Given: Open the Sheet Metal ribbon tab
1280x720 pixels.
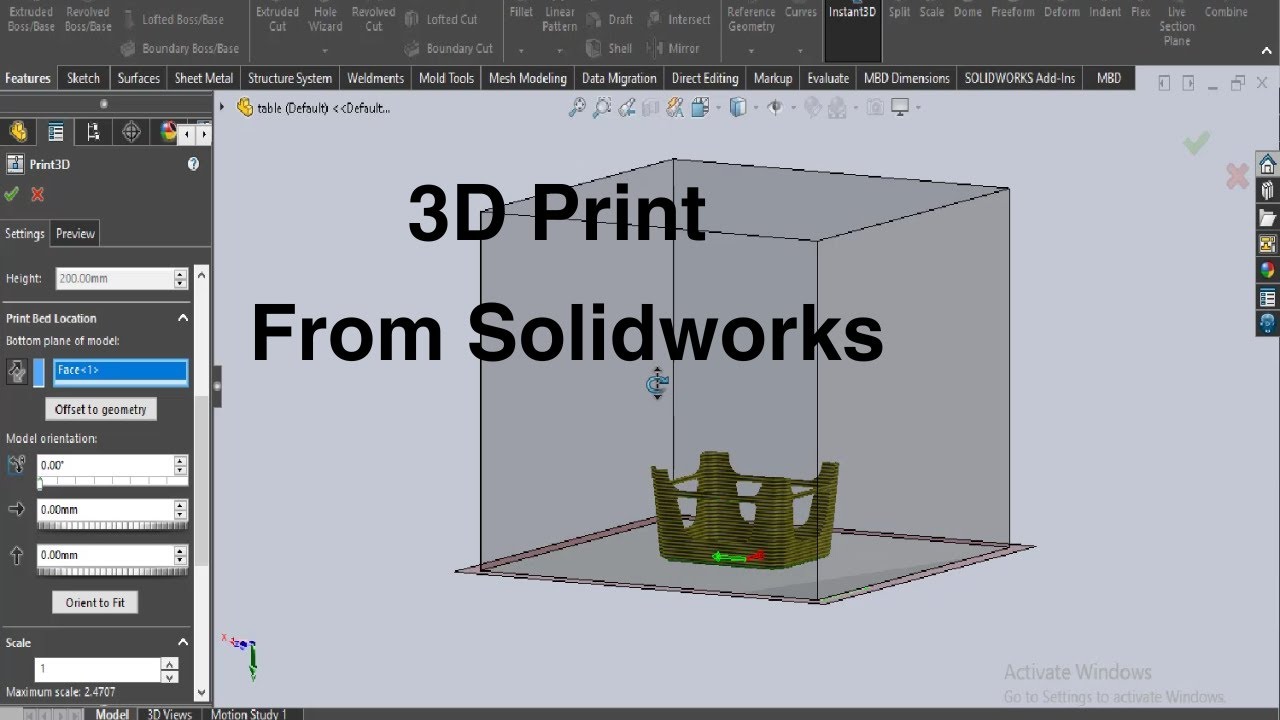Looking at the screenshot, I should click(x=204, y=78).
